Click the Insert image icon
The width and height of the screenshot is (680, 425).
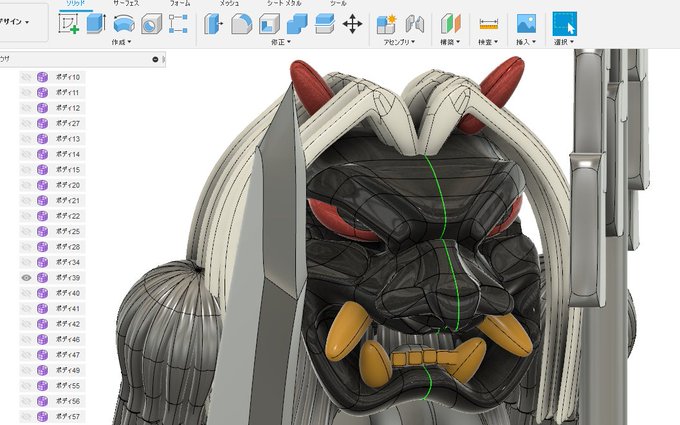pos(526,23)
